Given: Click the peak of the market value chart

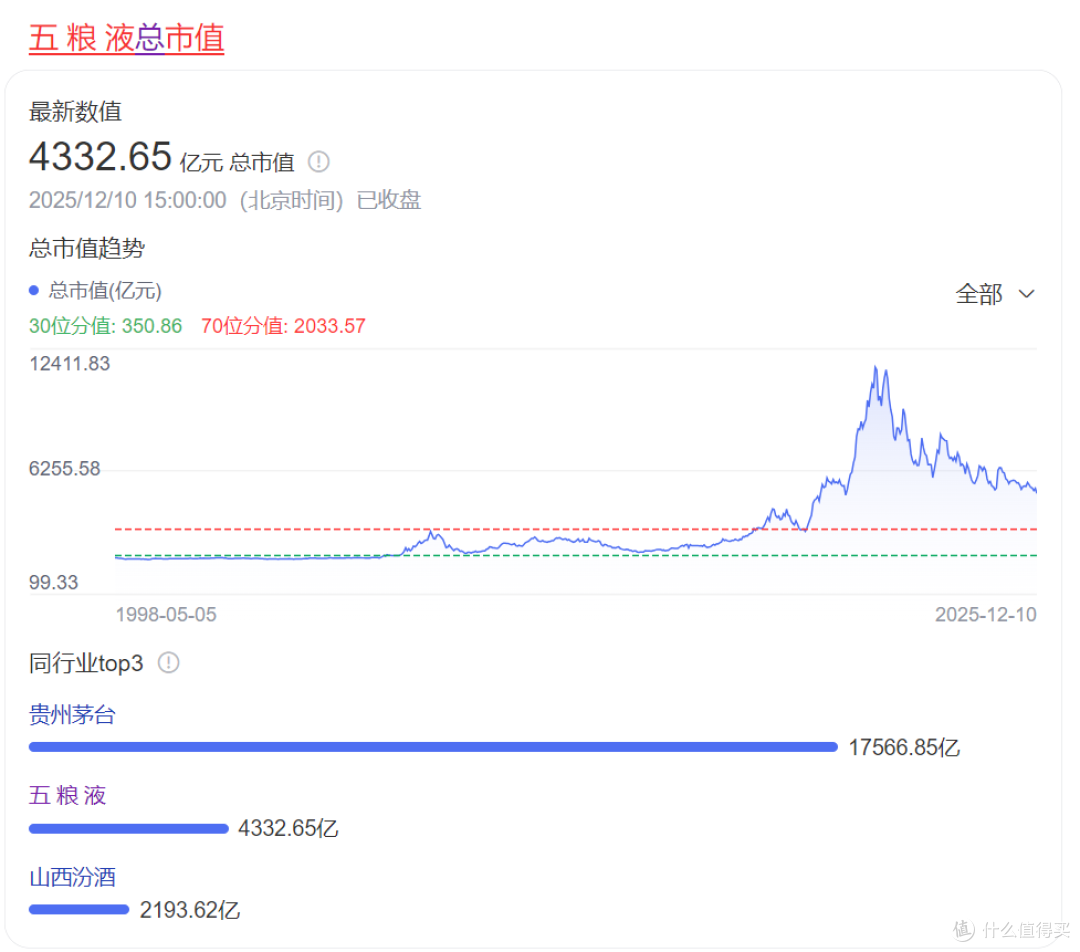Looking at the screenshot, I should (x=875, y=367).
